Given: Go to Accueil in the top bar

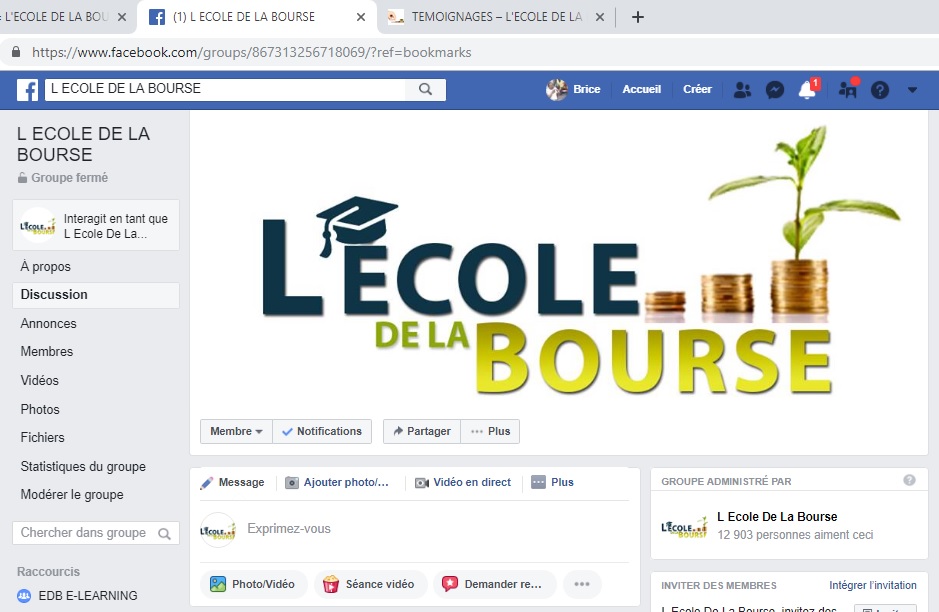Looking at the screenshot, I should [641, 89].
